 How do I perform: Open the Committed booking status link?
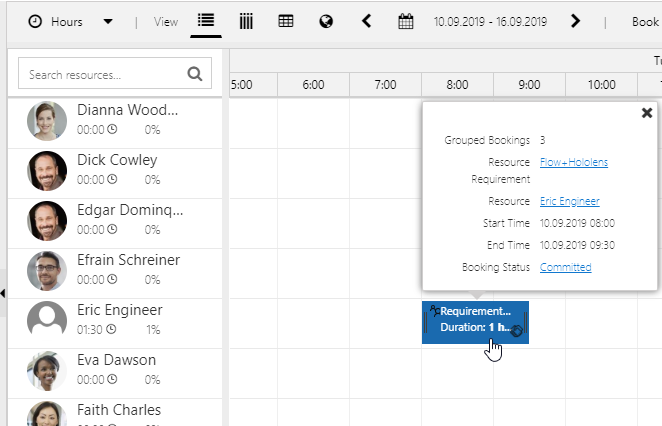tap(565, 267)
